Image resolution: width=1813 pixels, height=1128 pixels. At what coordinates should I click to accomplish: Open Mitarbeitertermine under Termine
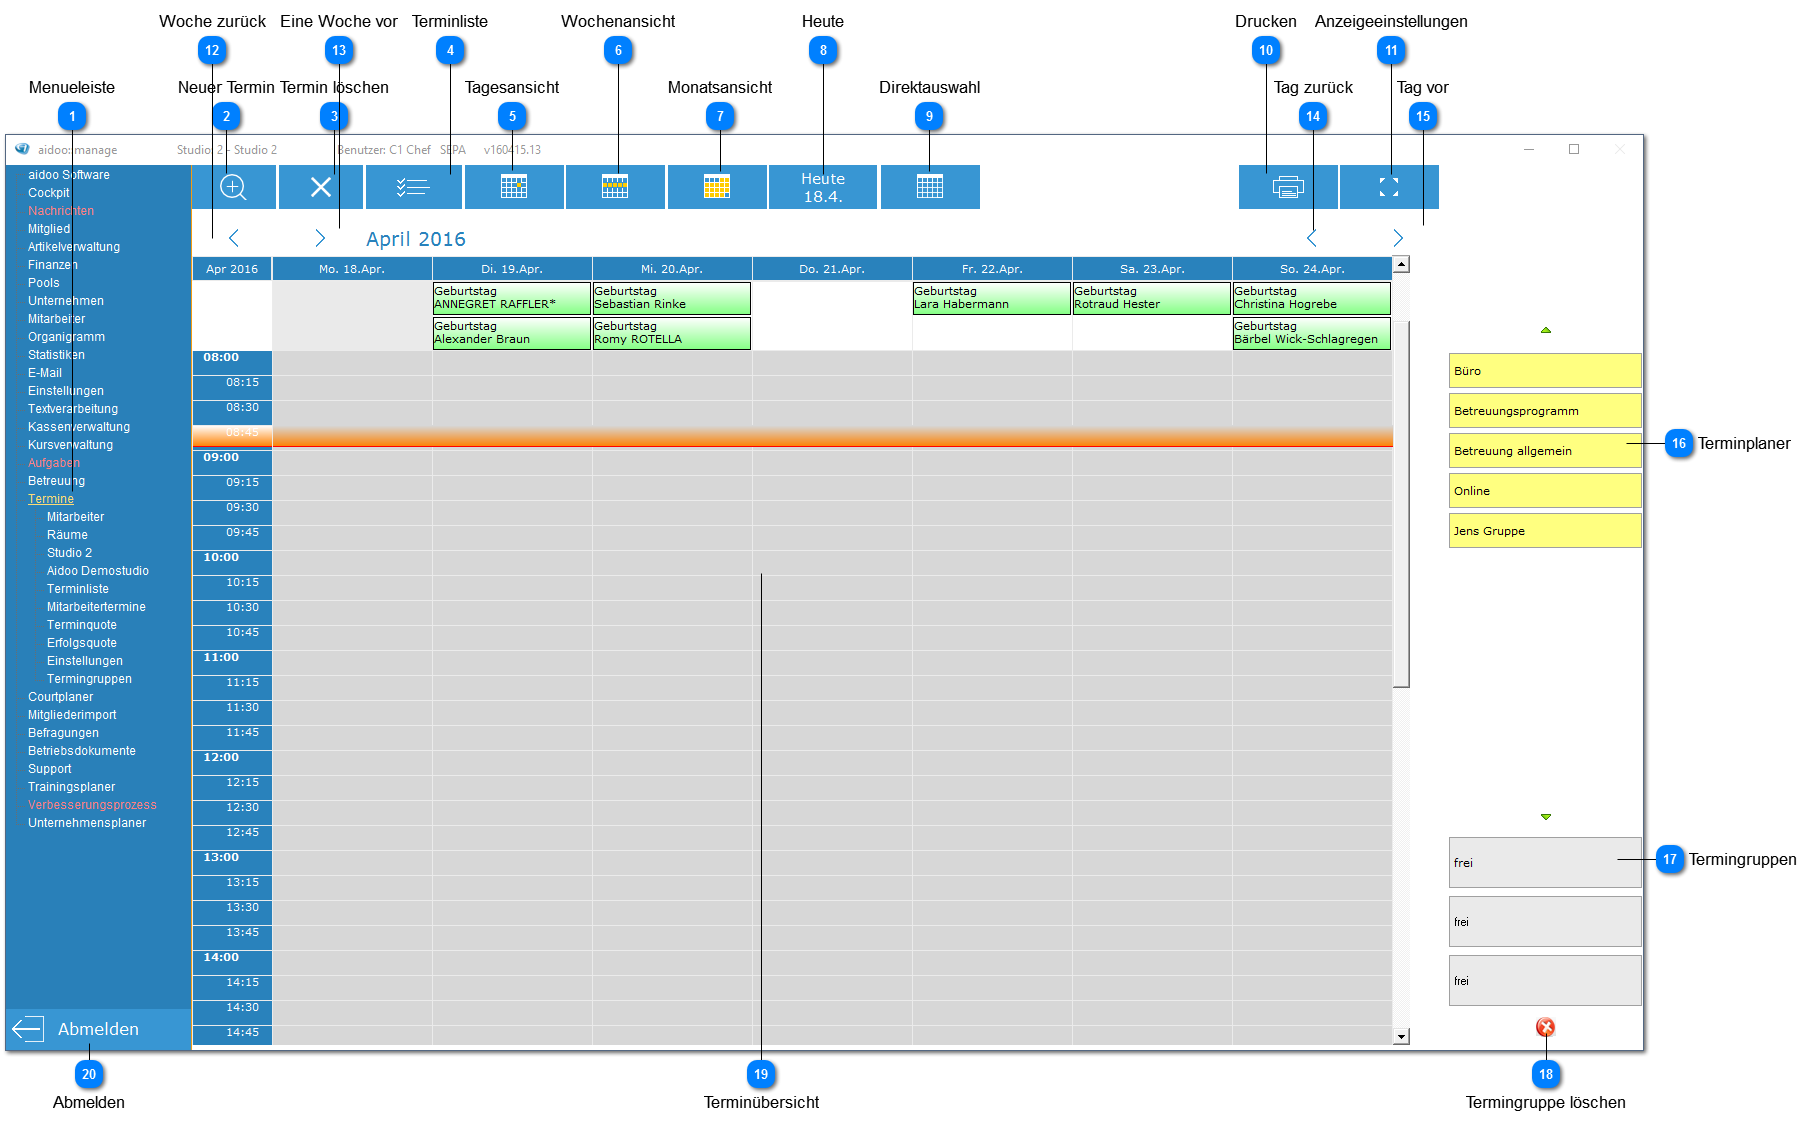coord(96,607)
